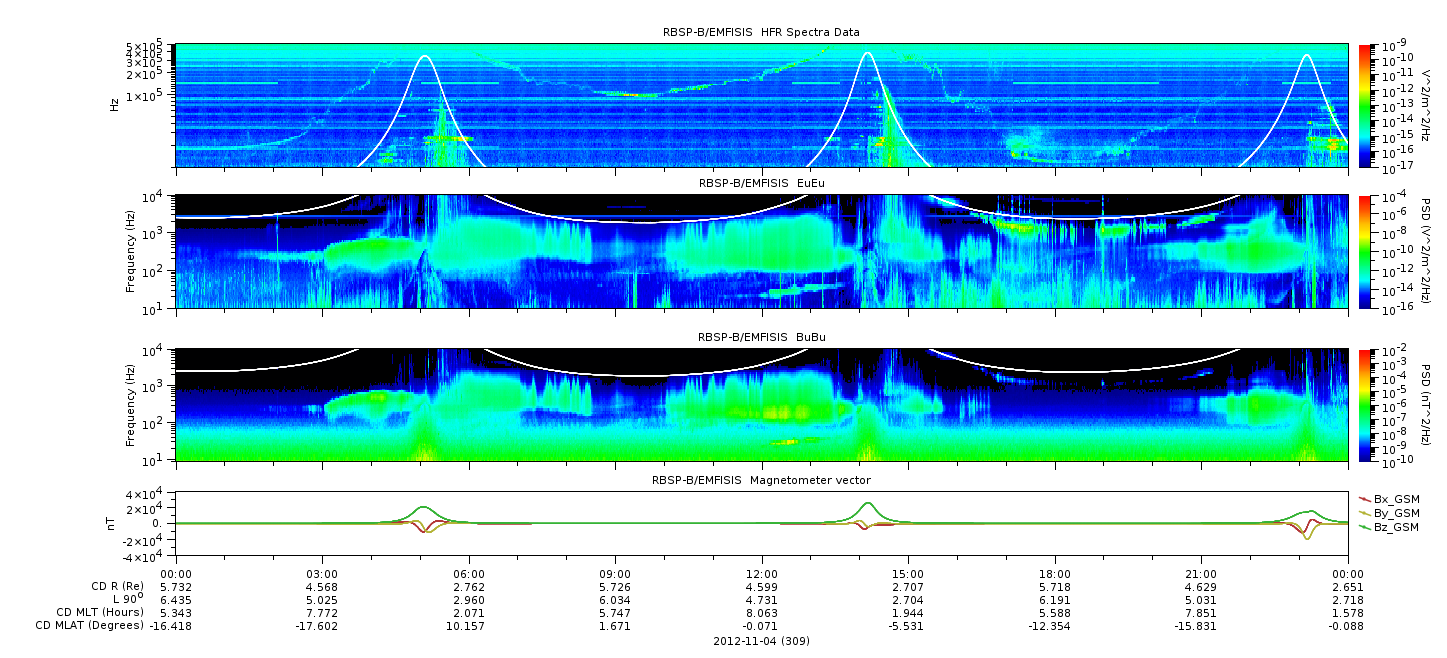Click the HFR Spectra Data plot title
Image resolution: width=1447 pixels, height=658 pixels.
(761, 33)
